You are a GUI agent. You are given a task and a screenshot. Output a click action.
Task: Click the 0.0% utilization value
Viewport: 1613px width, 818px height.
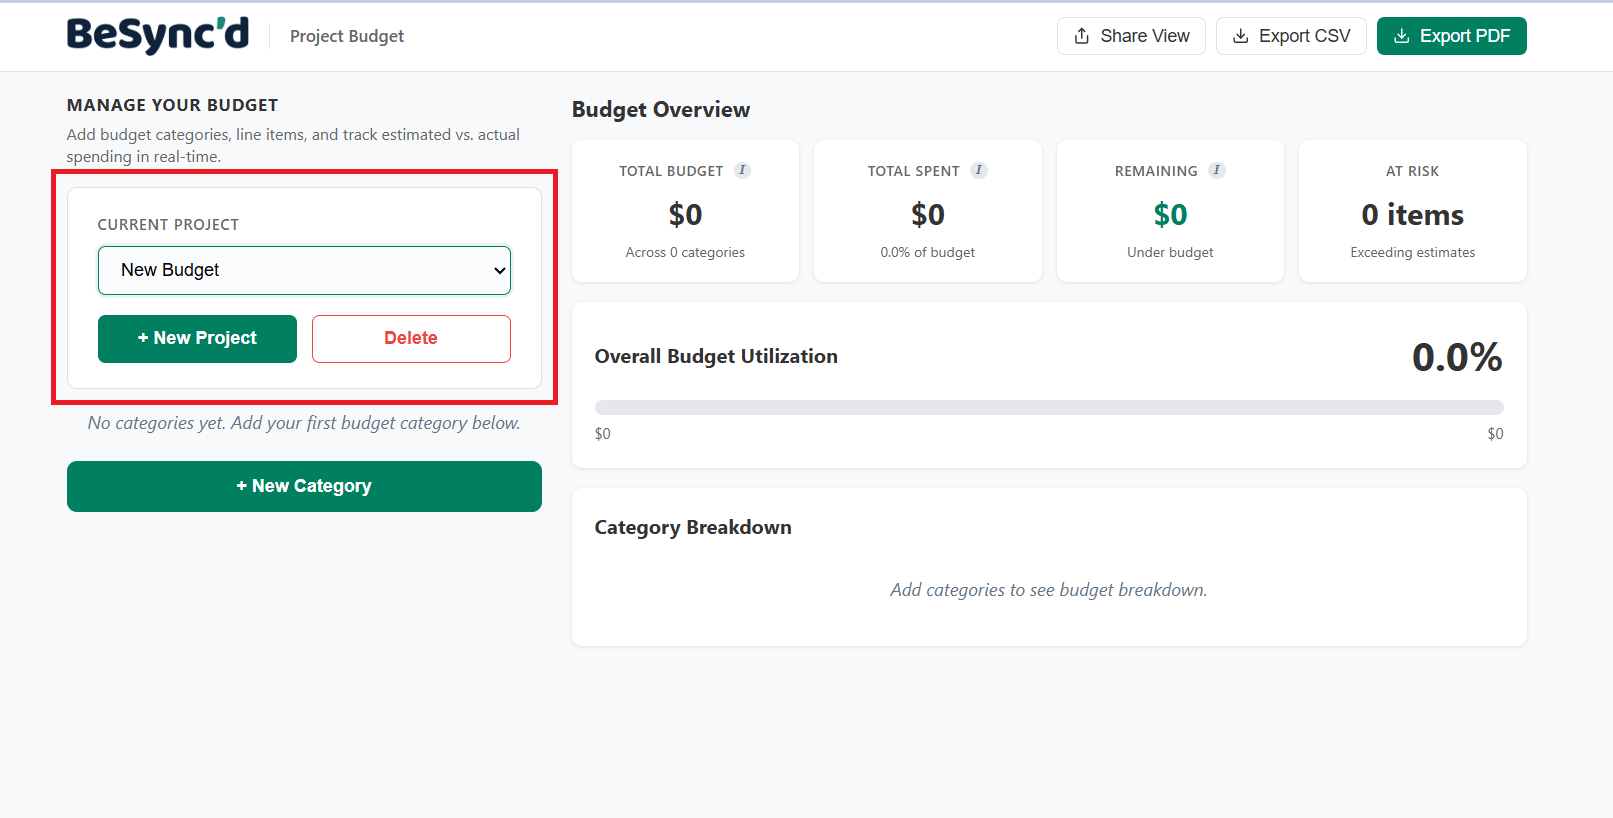point(1457,357)
